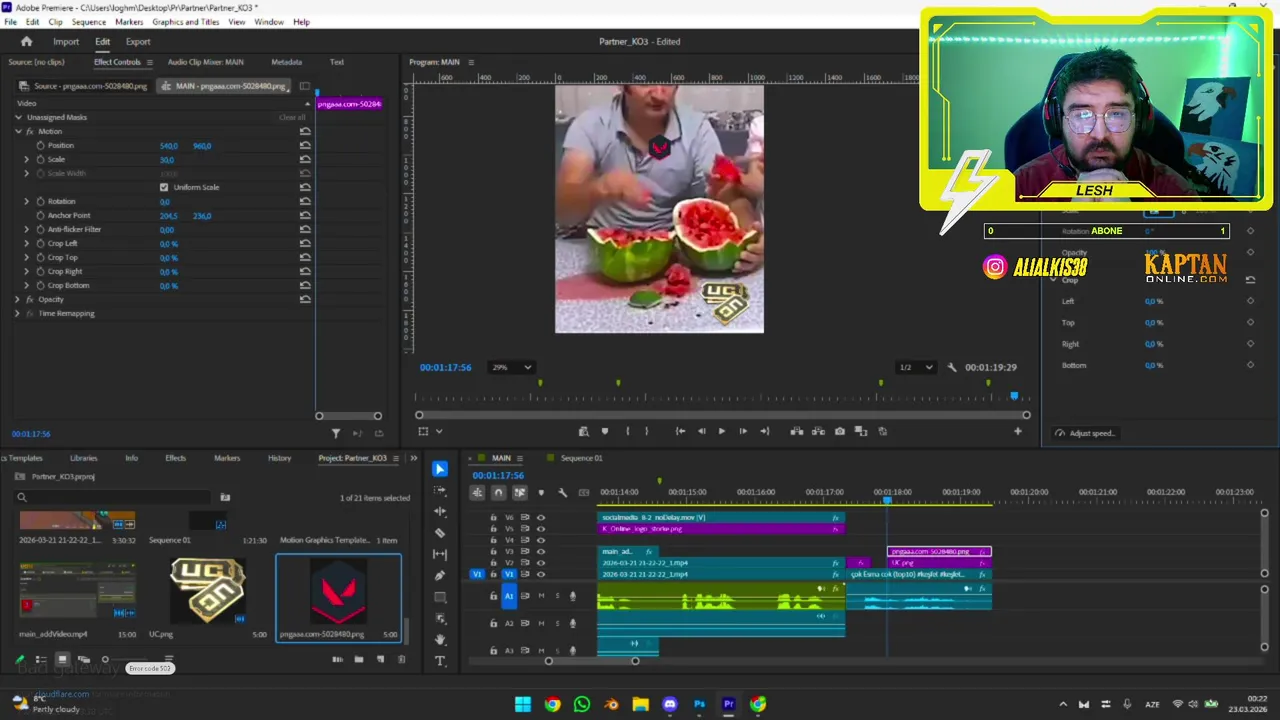Collapse the Motion effect group
The height and width of the screenshot is (720, 1280).
point(18,131)
